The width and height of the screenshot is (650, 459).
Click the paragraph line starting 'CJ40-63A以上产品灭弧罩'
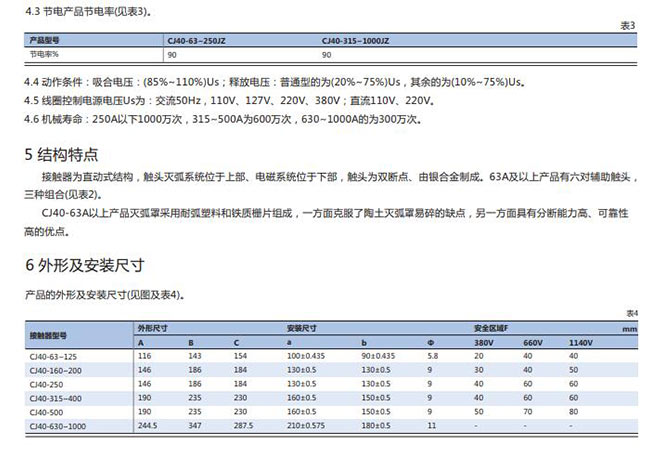335,213
